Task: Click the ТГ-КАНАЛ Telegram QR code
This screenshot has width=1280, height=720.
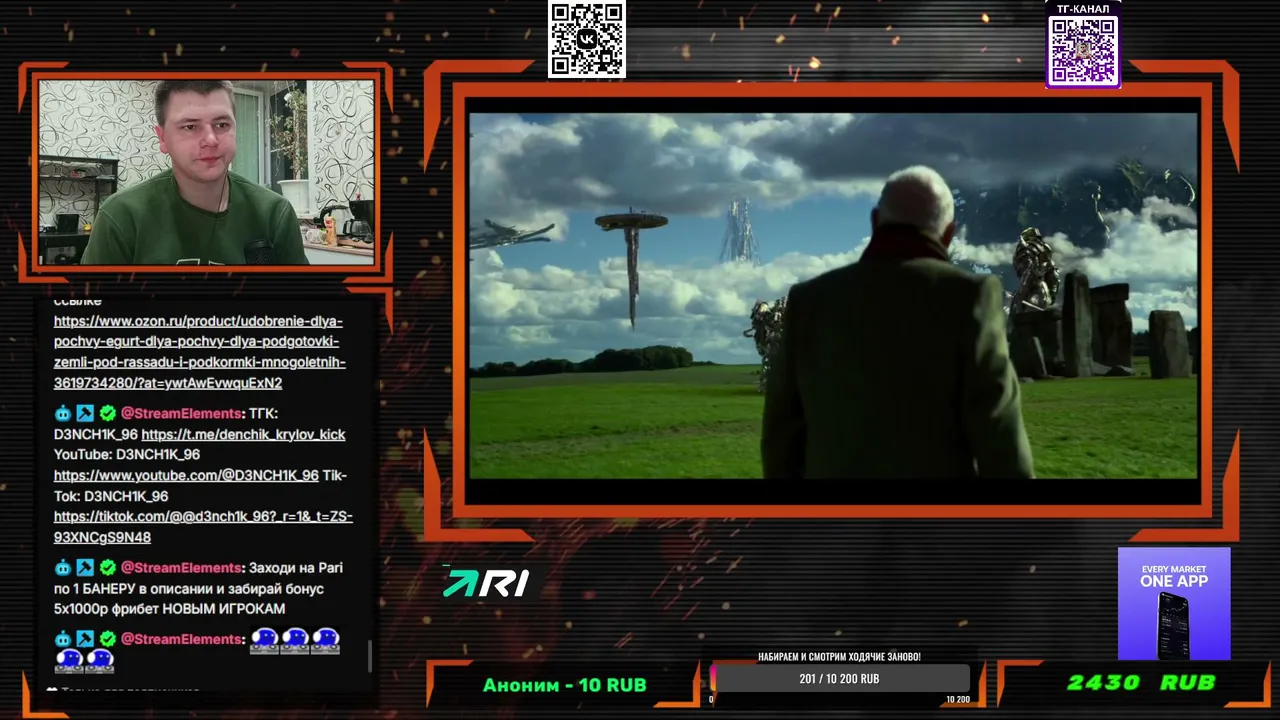Action: tap(1083, 51)
